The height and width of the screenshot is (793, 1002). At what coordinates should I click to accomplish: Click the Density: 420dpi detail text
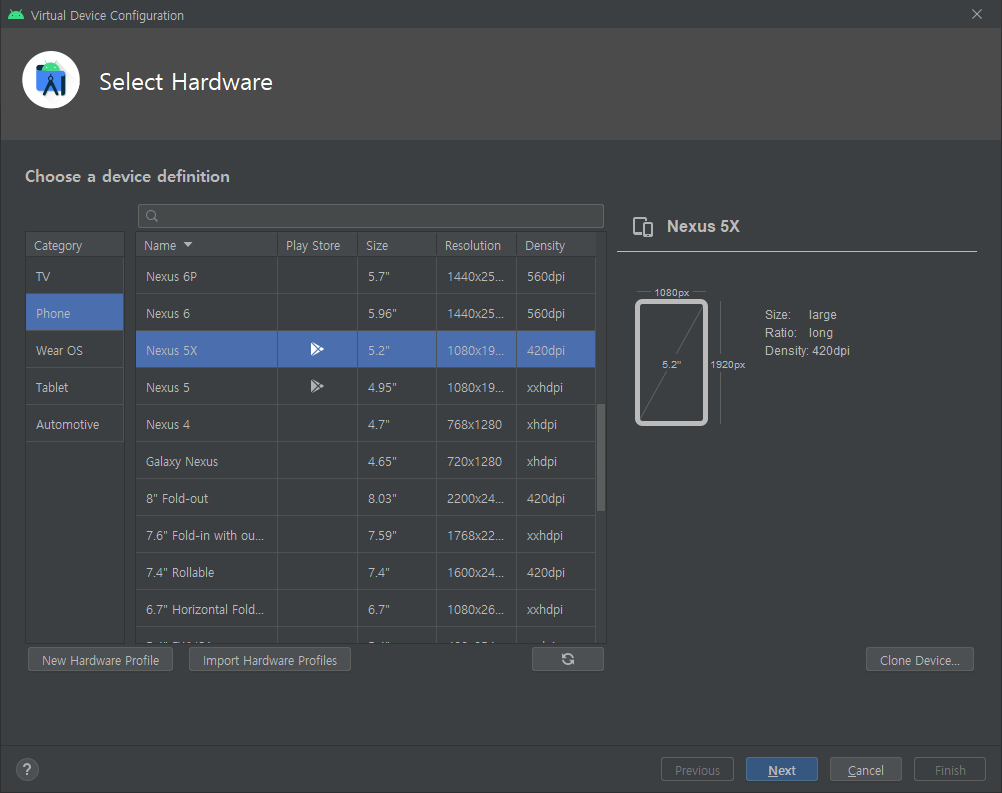pyautogui.click(x=807, y=350)
